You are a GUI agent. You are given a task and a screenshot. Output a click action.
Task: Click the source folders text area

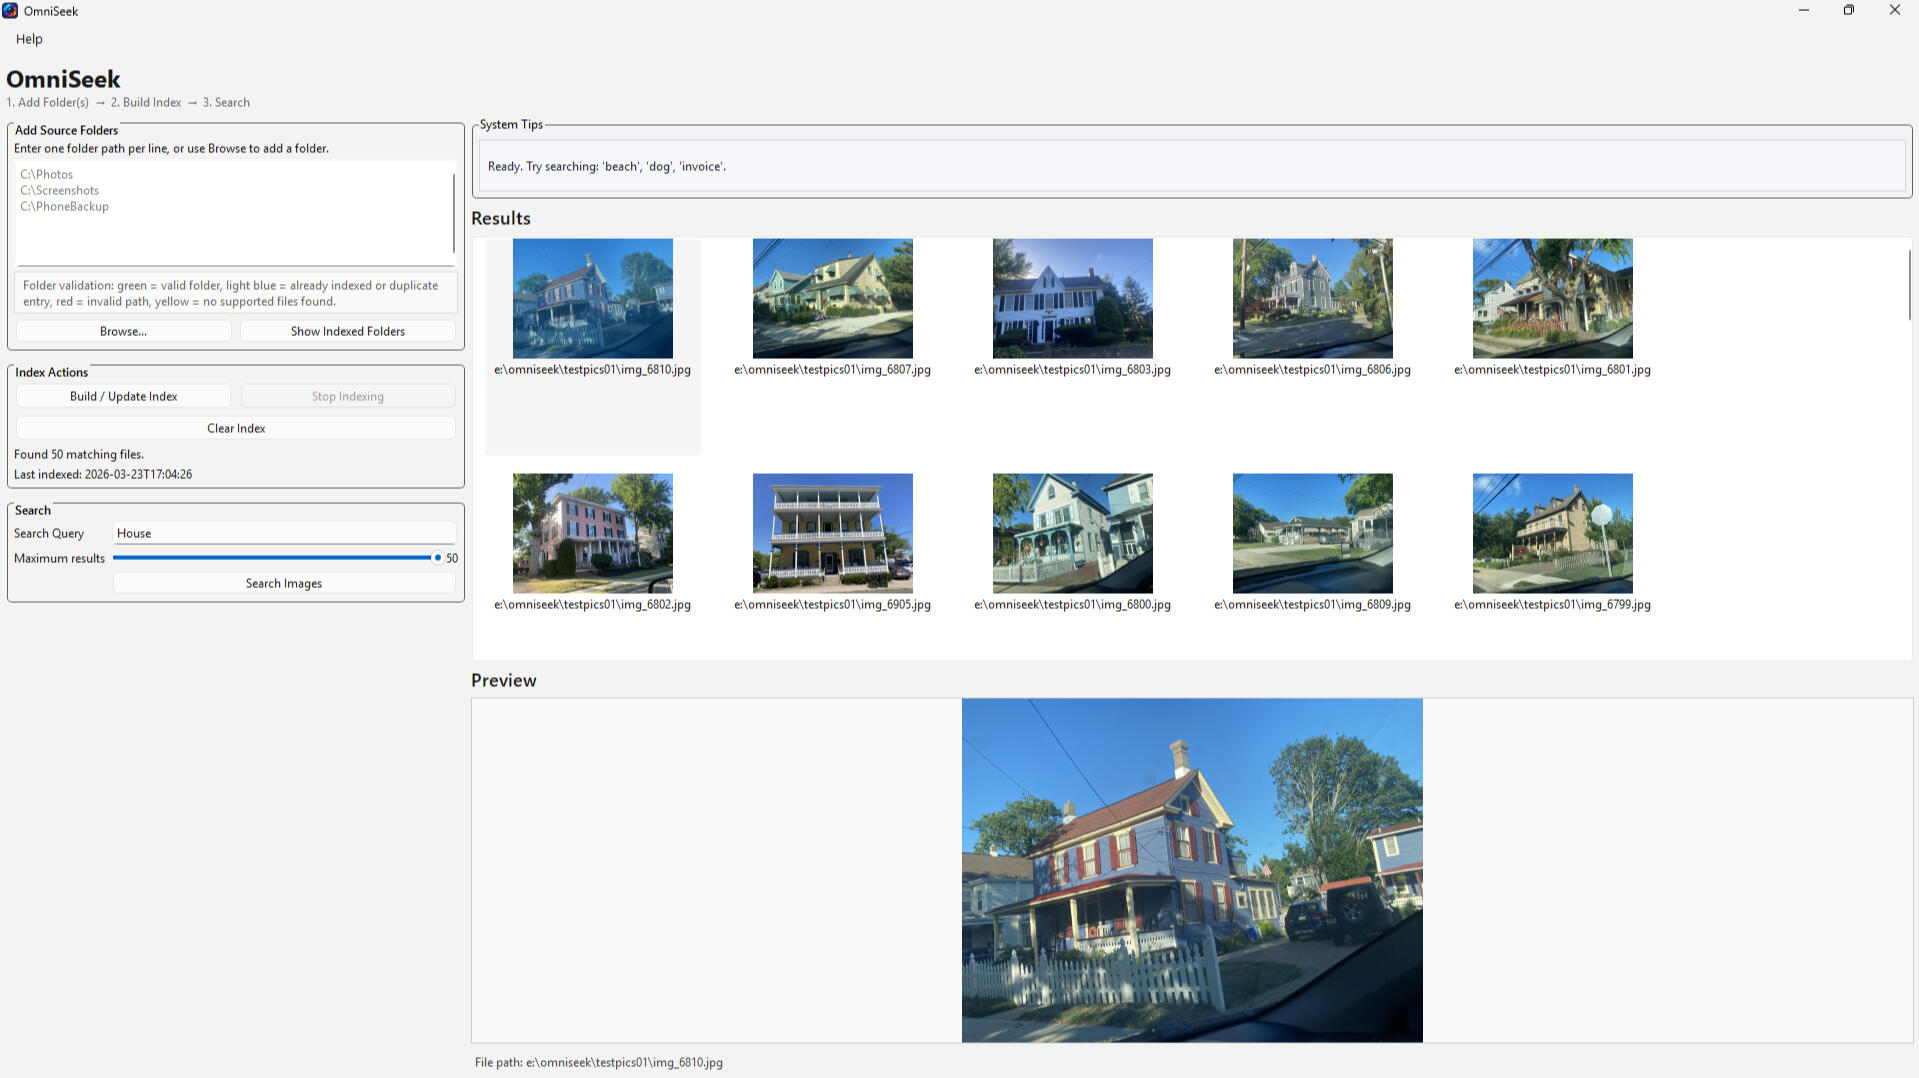click(235, 213)
